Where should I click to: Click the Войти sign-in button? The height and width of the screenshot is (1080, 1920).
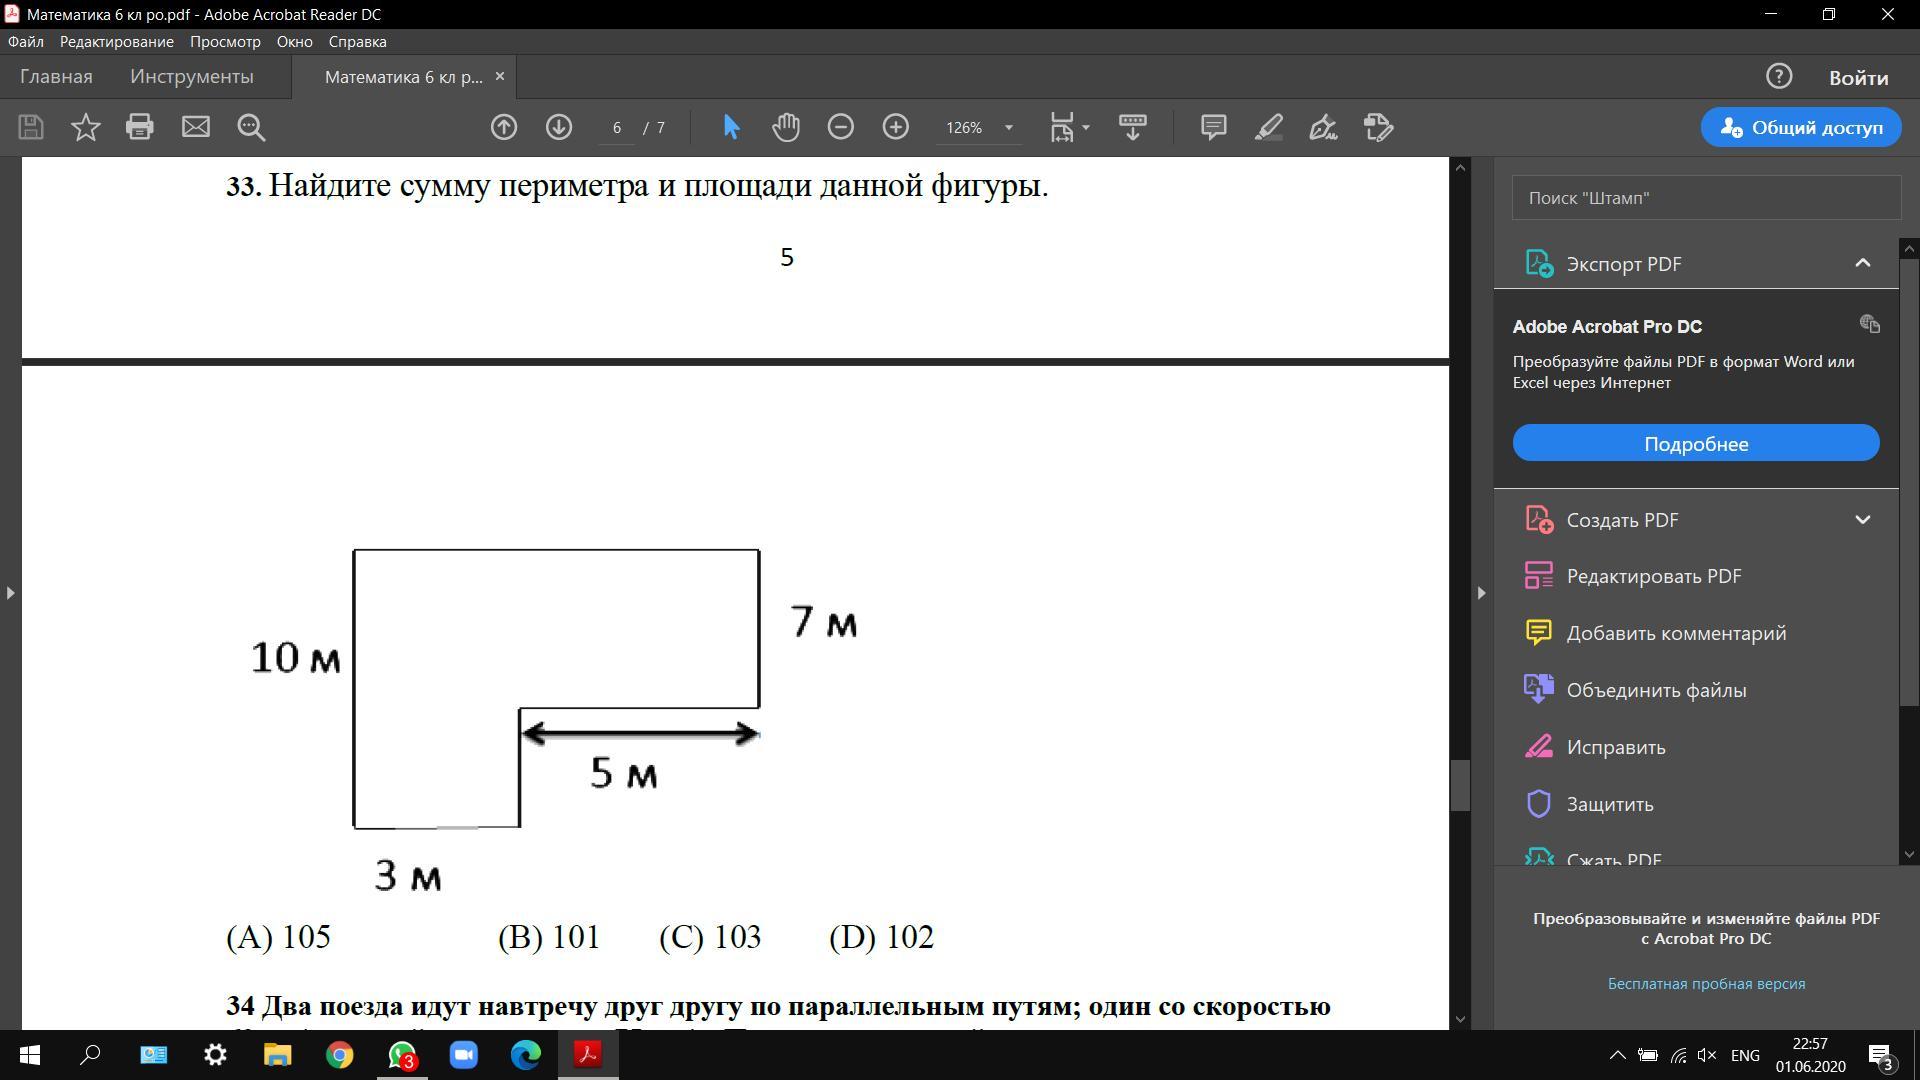1859,77
